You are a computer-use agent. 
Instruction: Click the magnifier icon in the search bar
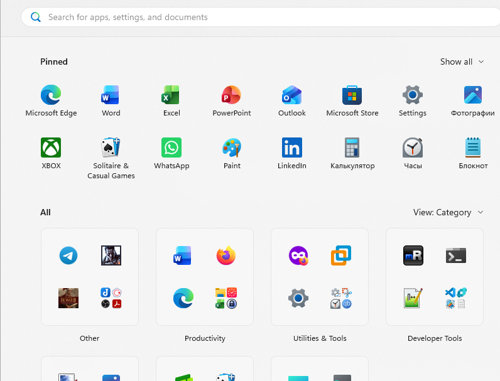[36, 17]
